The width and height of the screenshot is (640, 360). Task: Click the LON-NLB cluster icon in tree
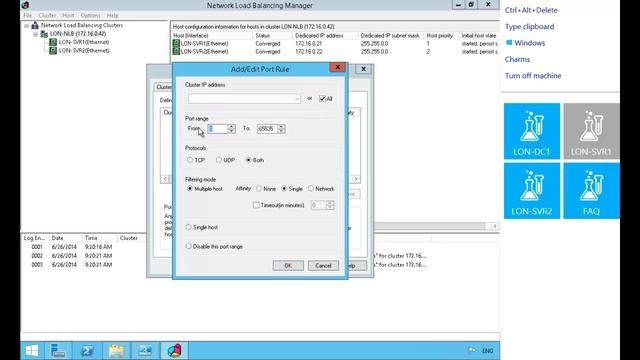point(44,34)
